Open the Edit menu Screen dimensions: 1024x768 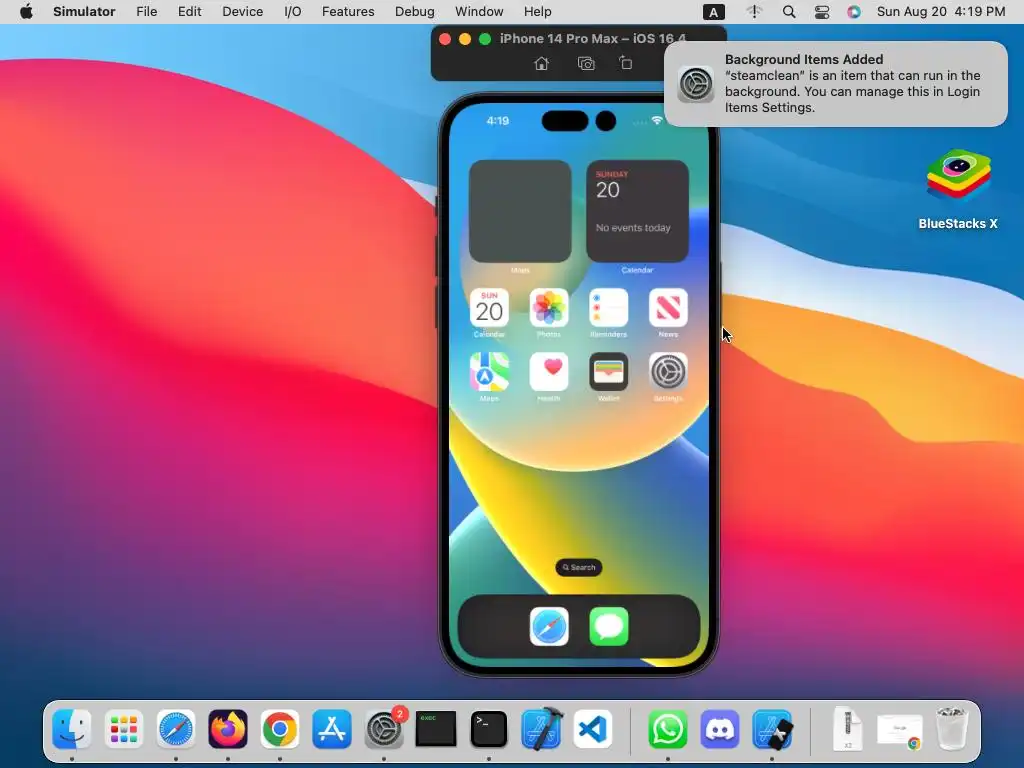click(189, 12)
